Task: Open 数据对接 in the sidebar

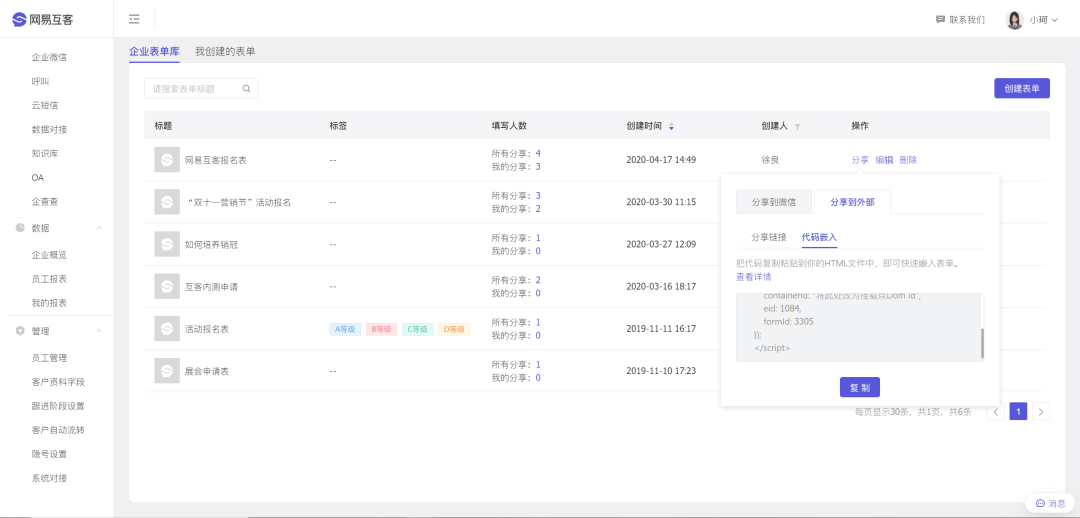Action: tap(49, 130)
